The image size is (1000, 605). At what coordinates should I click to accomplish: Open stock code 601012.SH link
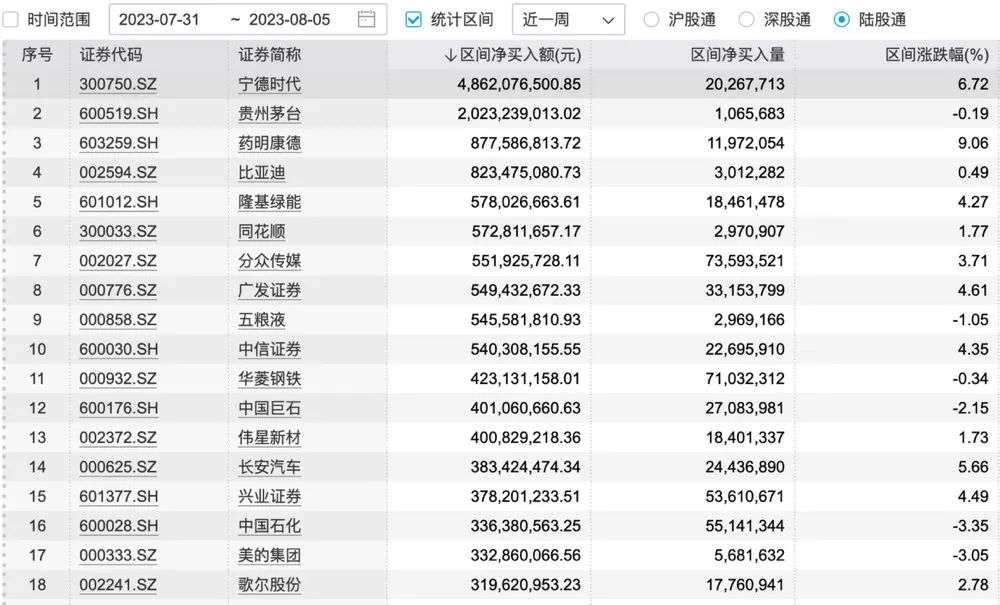pyautogui.click(x=119, y=202)
